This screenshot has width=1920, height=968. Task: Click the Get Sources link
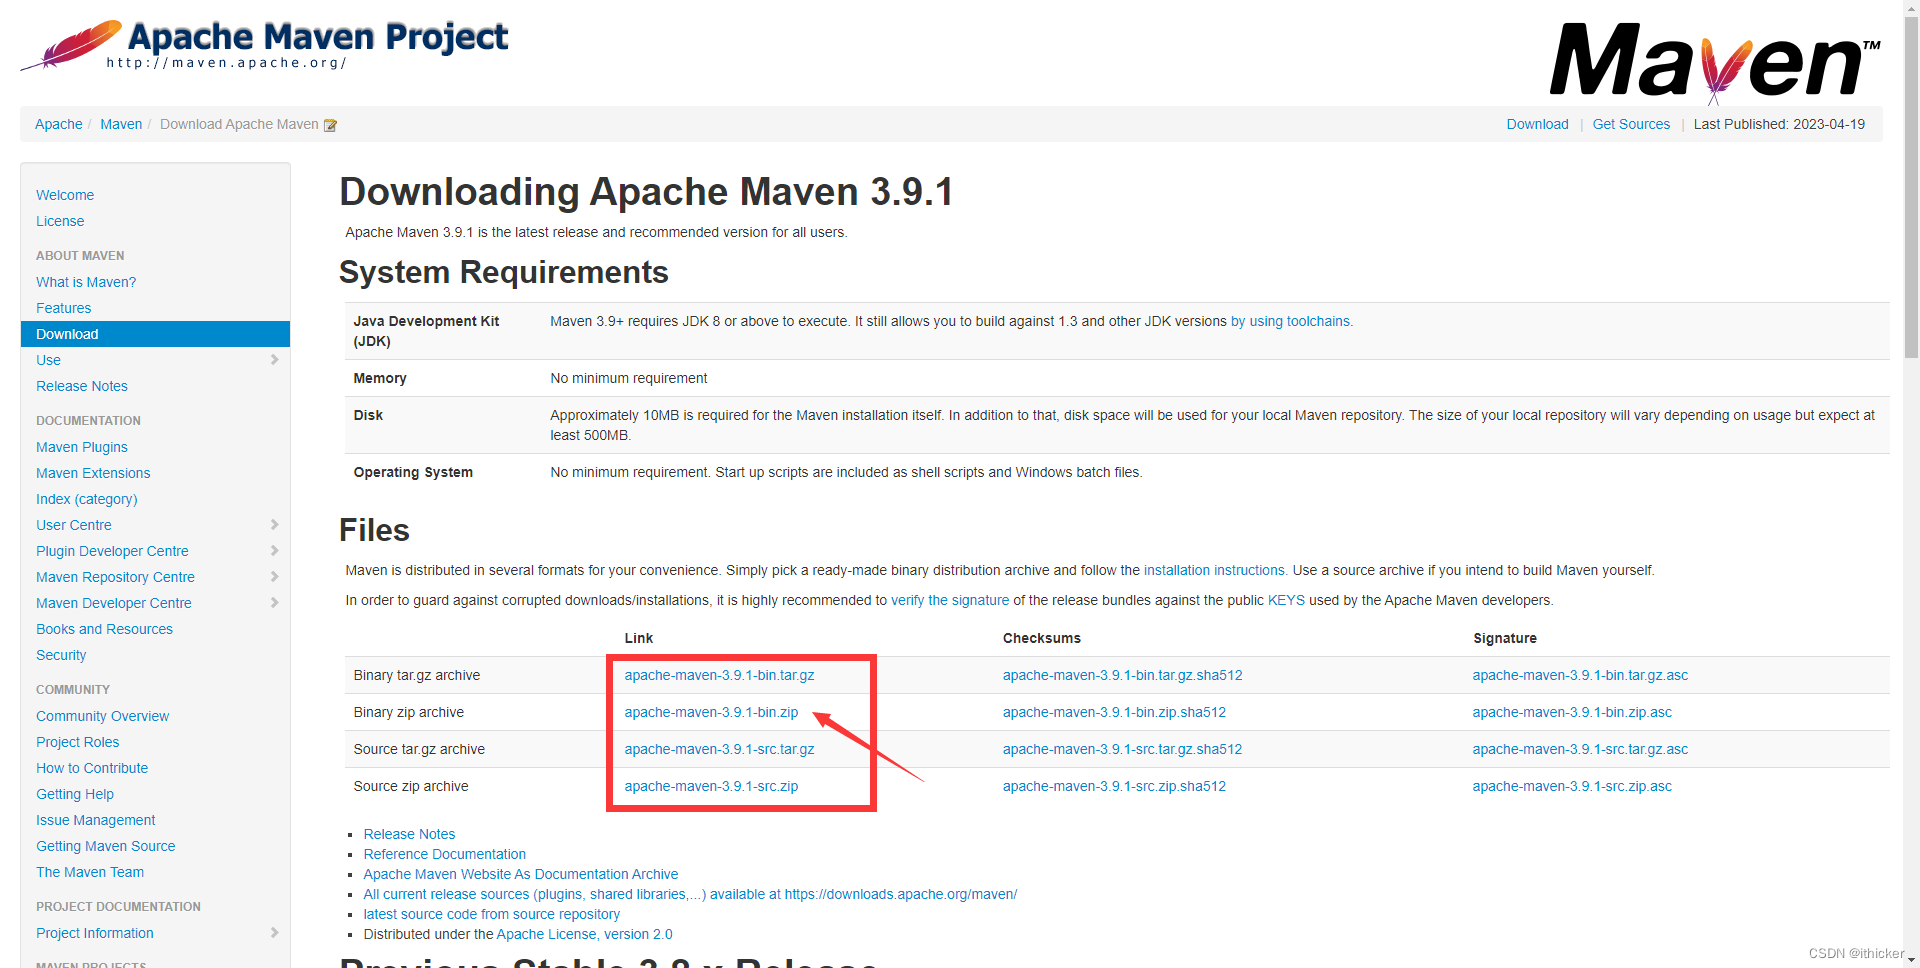[x=1631, y=124]
